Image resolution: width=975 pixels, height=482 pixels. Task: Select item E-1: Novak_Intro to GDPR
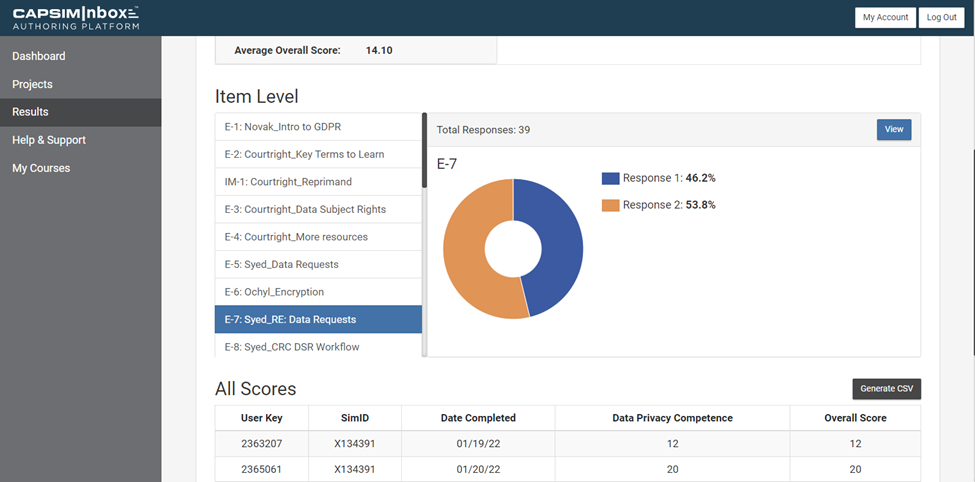point(318,127)
